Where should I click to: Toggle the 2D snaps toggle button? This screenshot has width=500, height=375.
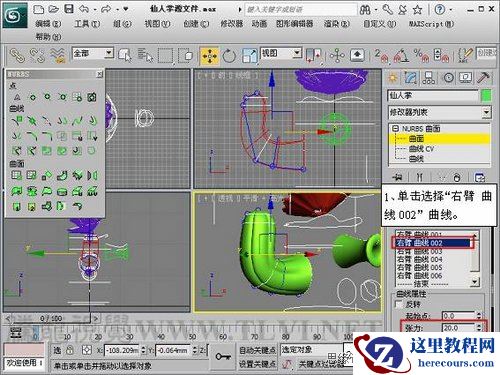click(381, 56)
